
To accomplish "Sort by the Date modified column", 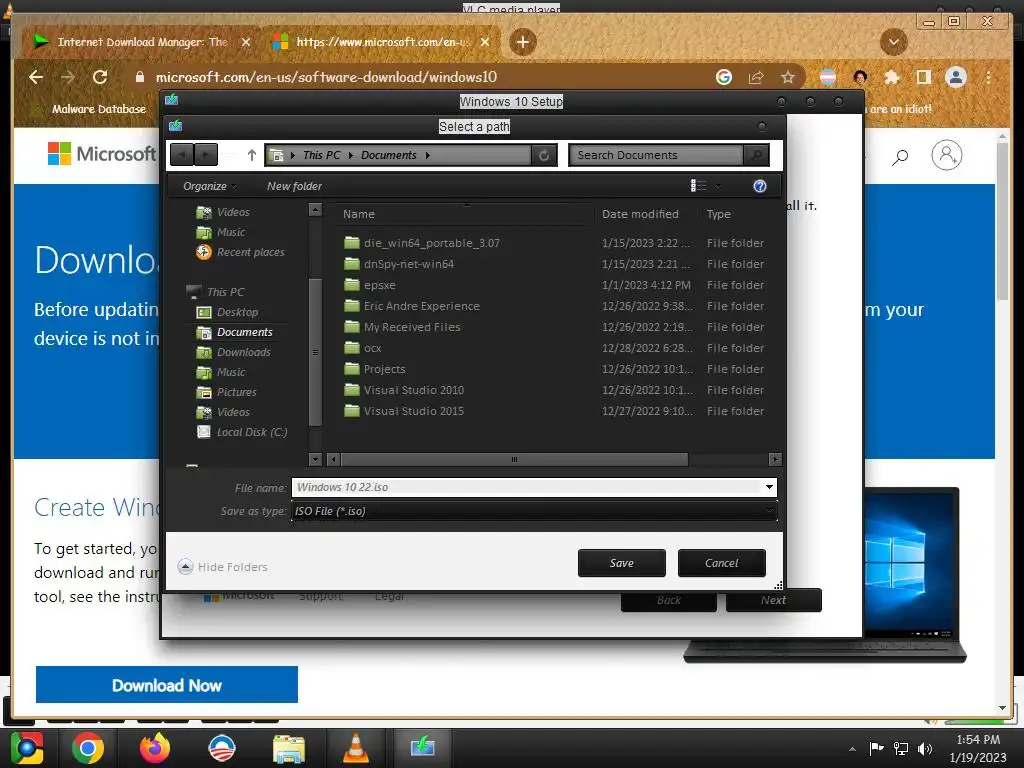I will pyautogui.click(x=640, y=214).
